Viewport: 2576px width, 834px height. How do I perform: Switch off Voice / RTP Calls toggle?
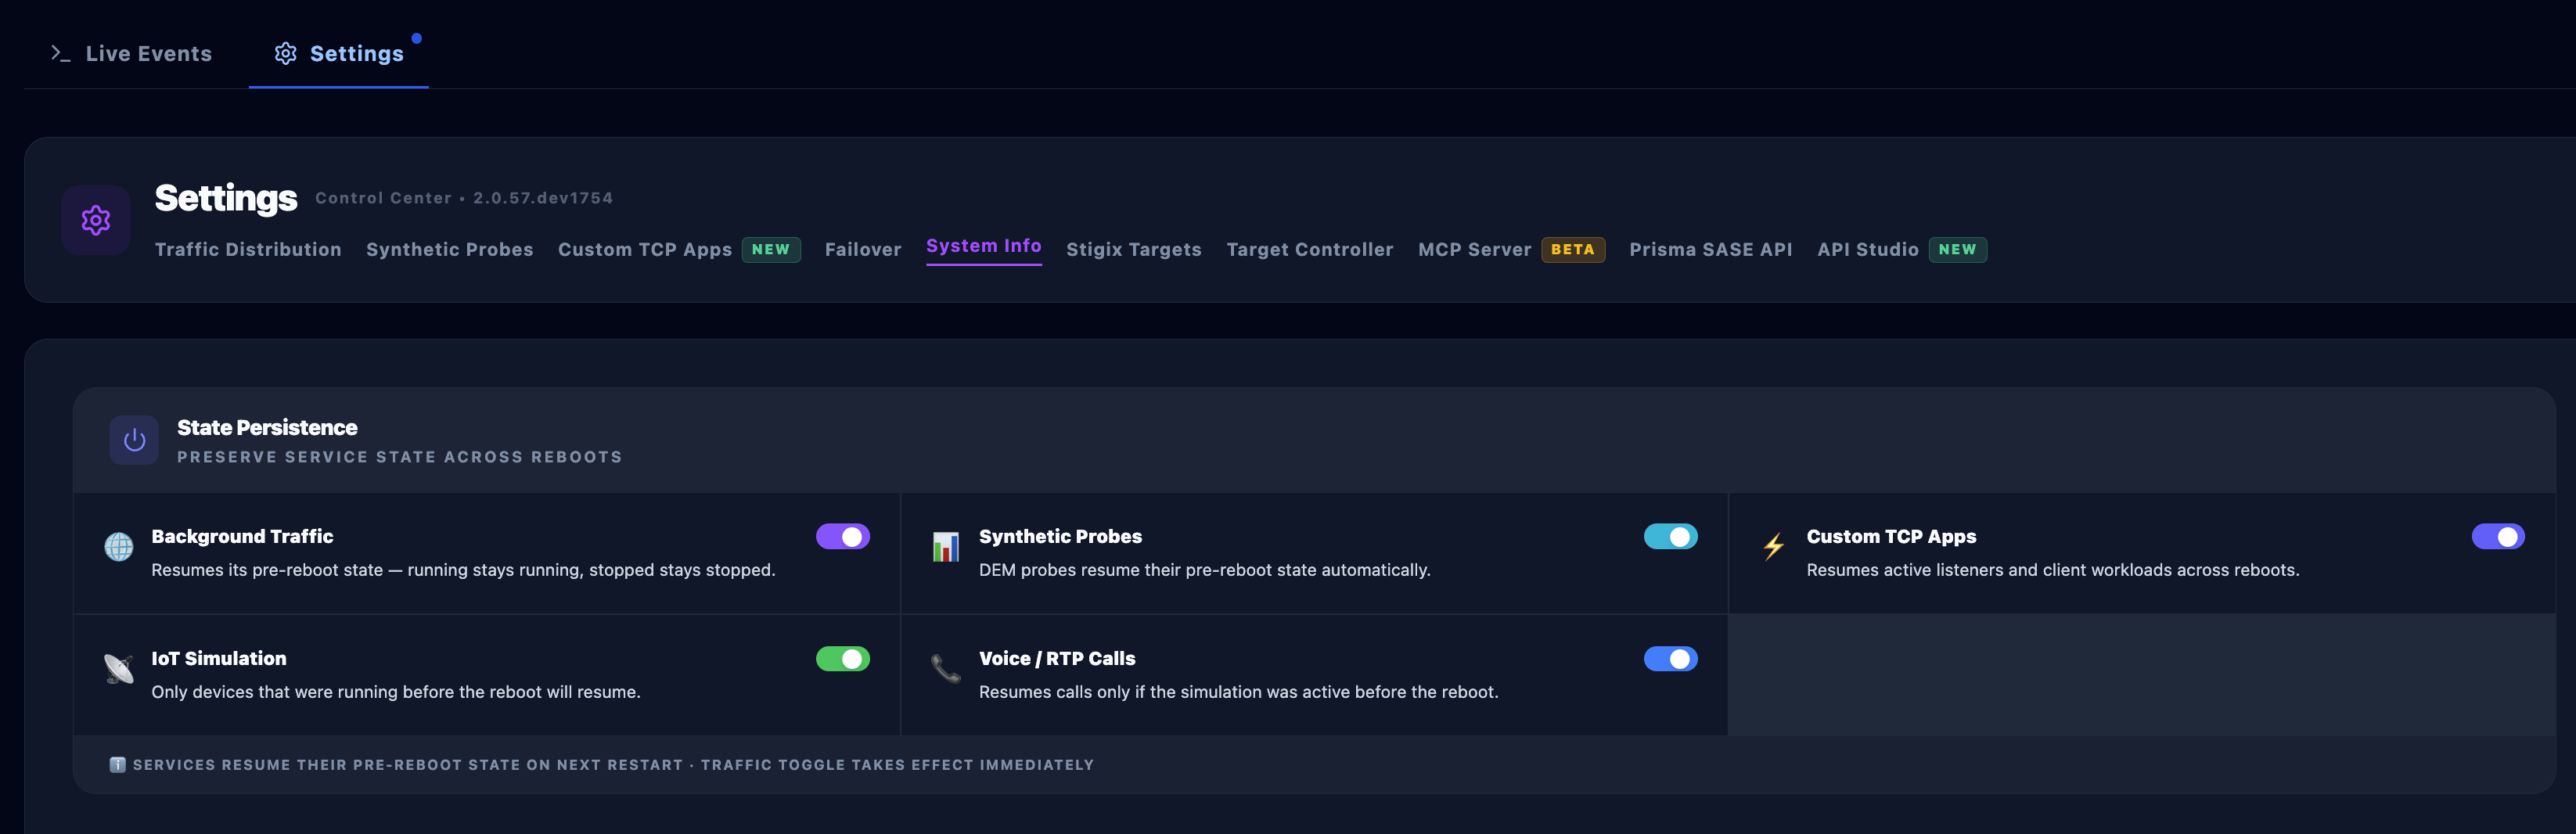coord(1670,659)
